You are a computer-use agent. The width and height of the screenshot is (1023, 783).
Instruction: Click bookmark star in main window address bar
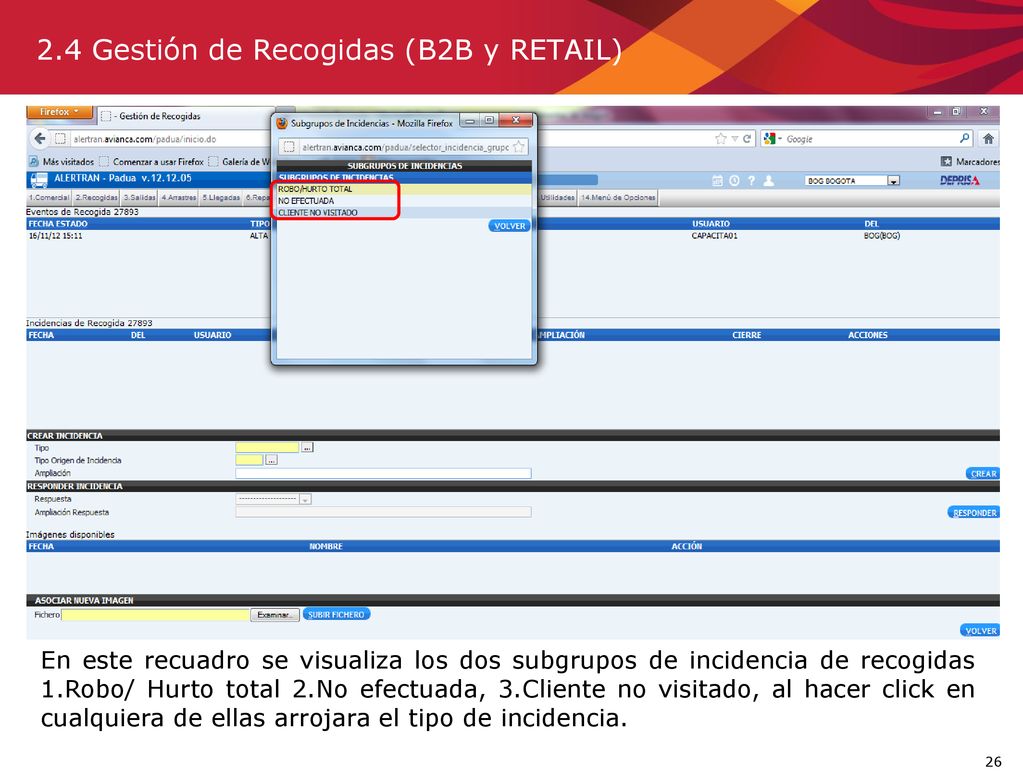click(x=720, y=139)
